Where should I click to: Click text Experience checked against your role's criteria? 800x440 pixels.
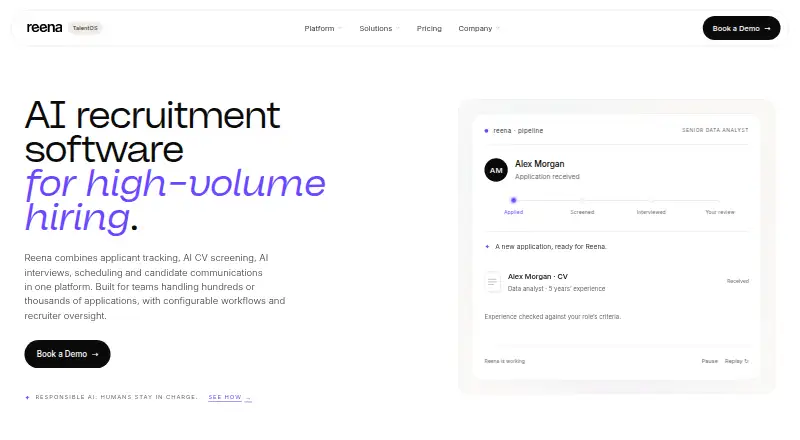tap(553, 316)
